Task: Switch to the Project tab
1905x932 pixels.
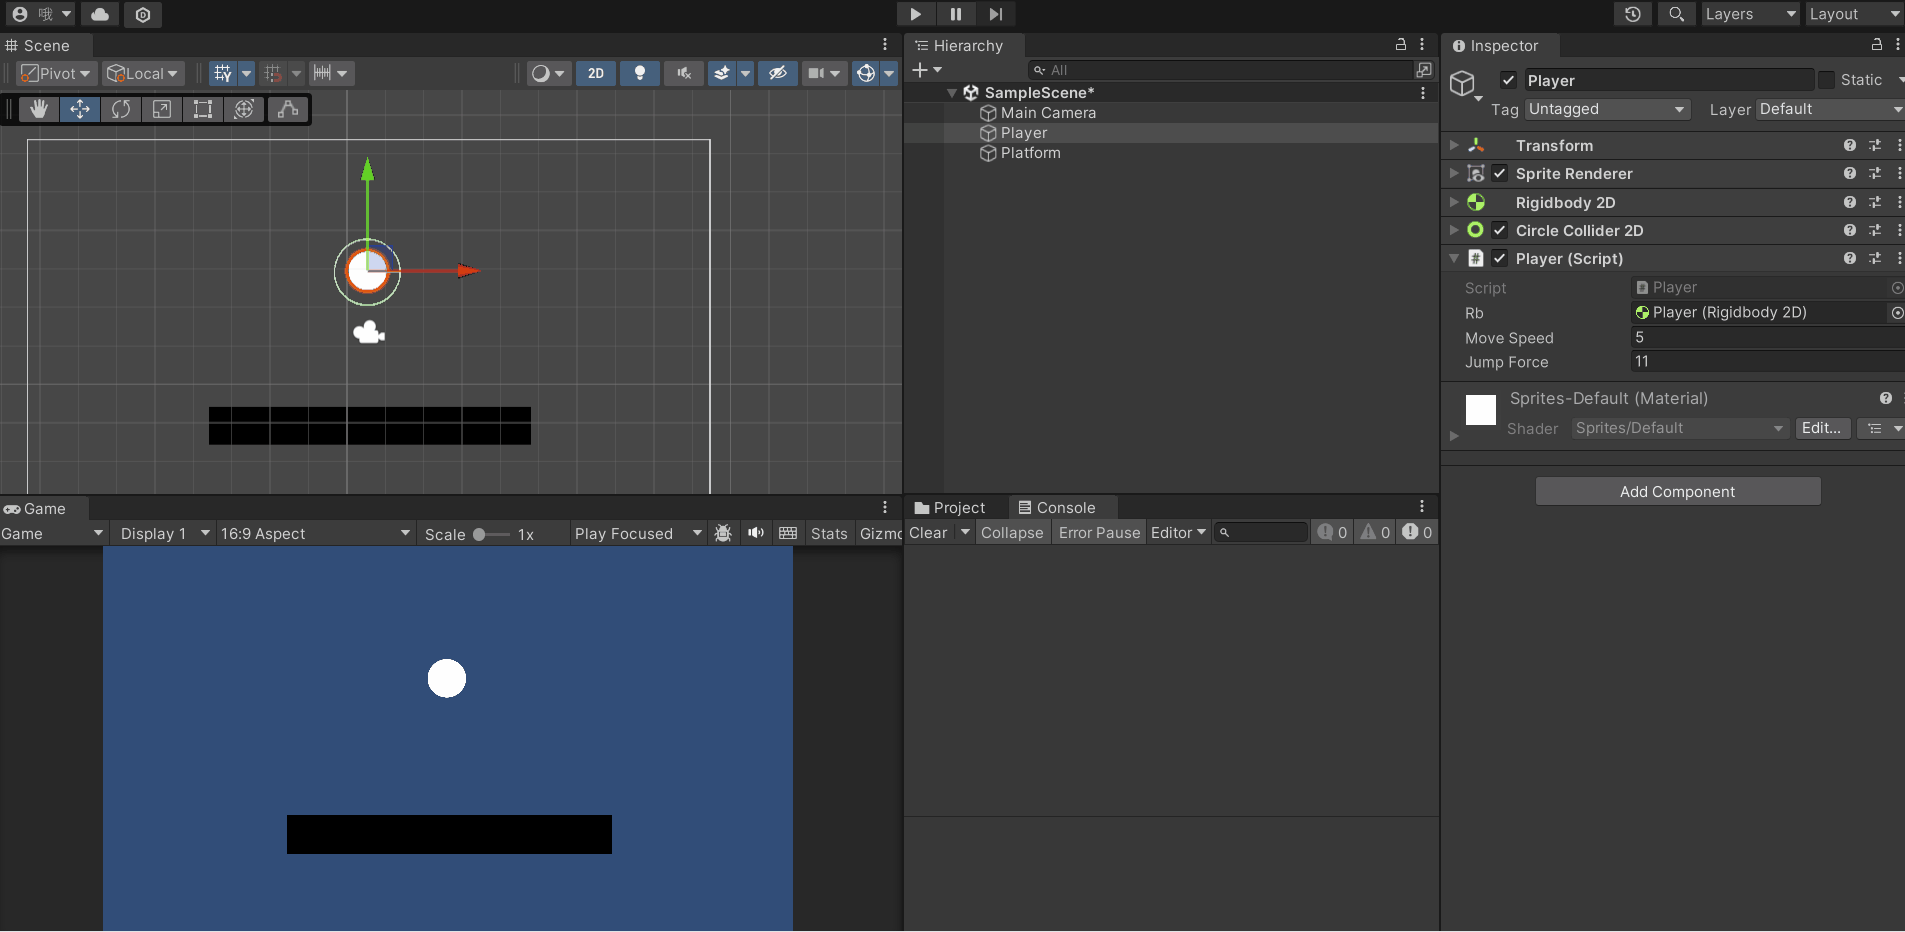Action: [950, 508]
